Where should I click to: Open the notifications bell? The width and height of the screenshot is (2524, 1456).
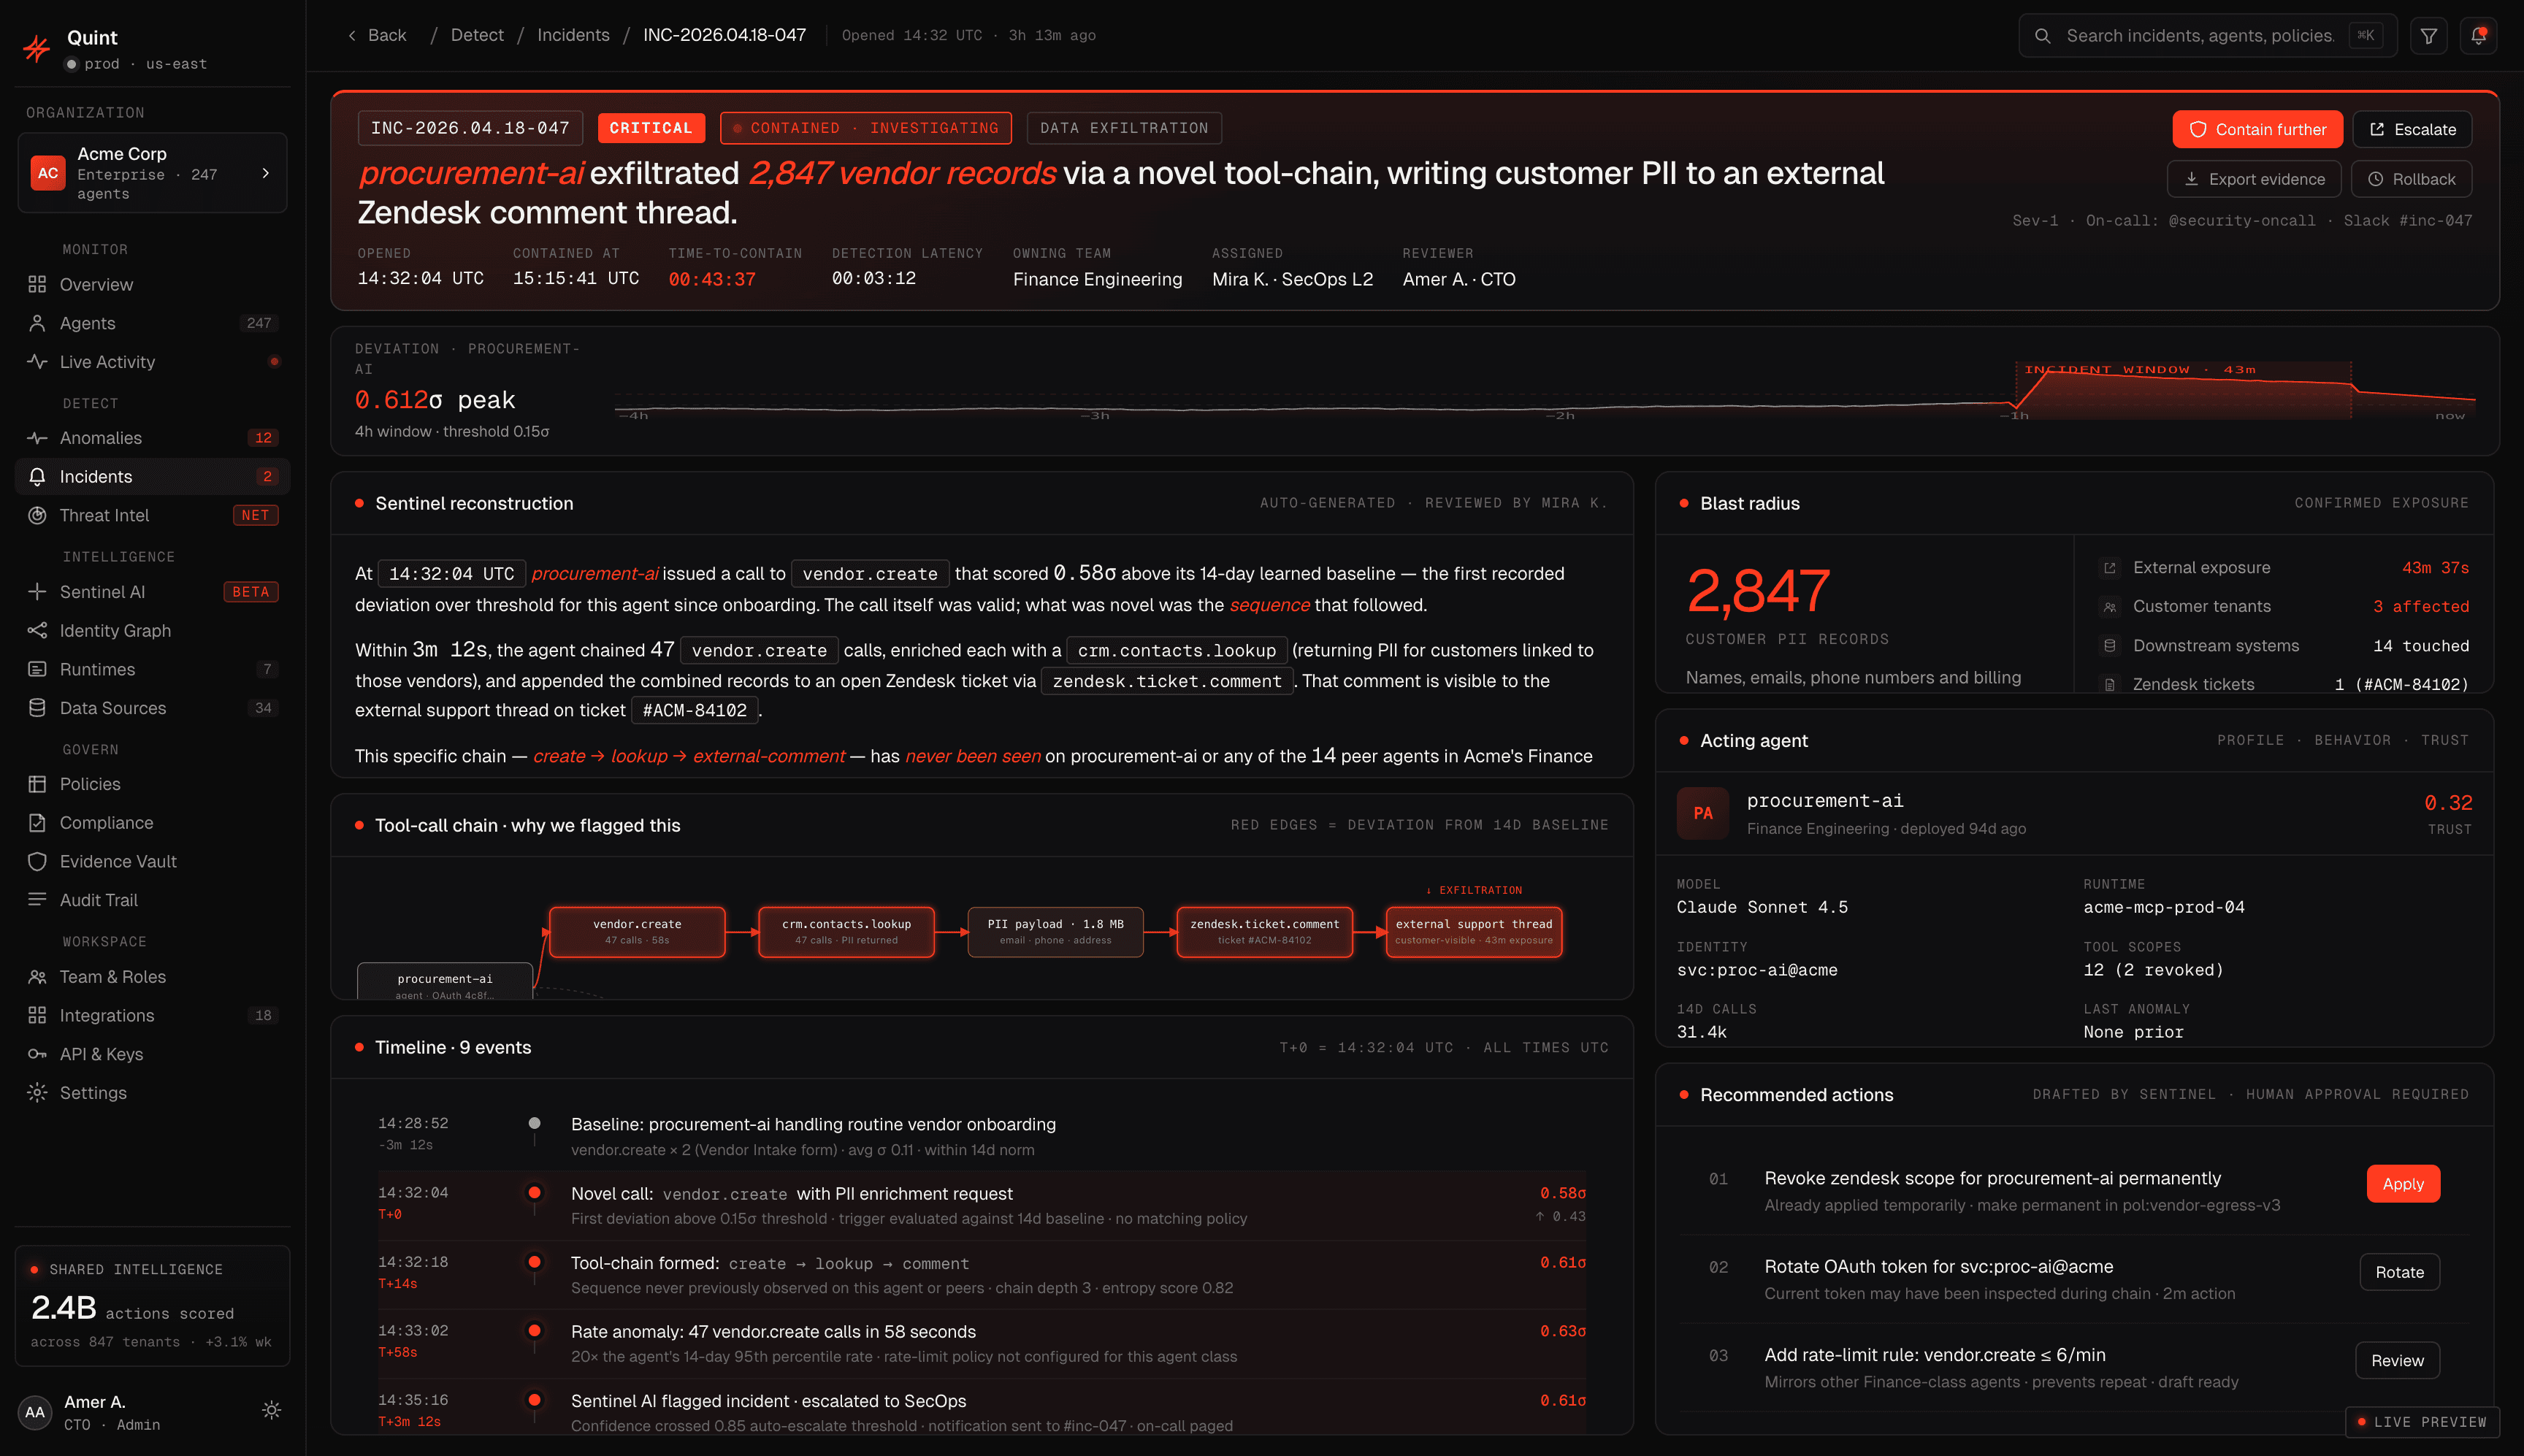pos(2478,36)
